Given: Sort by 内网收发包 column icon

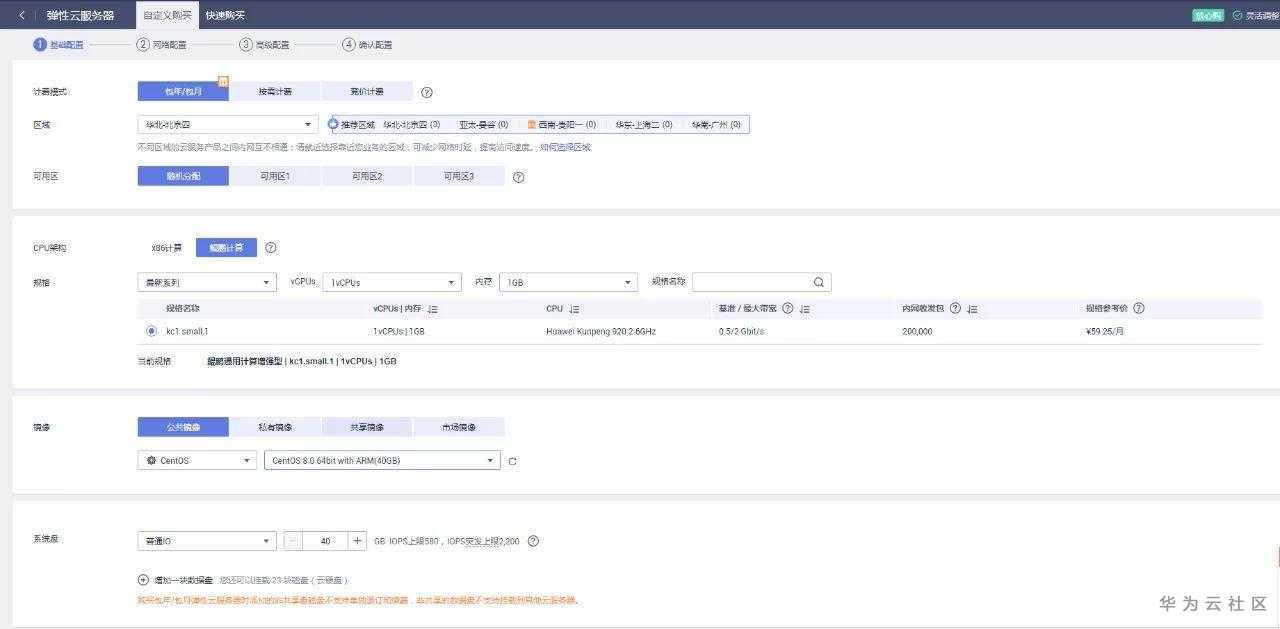Looking at the screenshot, I should (972, 309).
